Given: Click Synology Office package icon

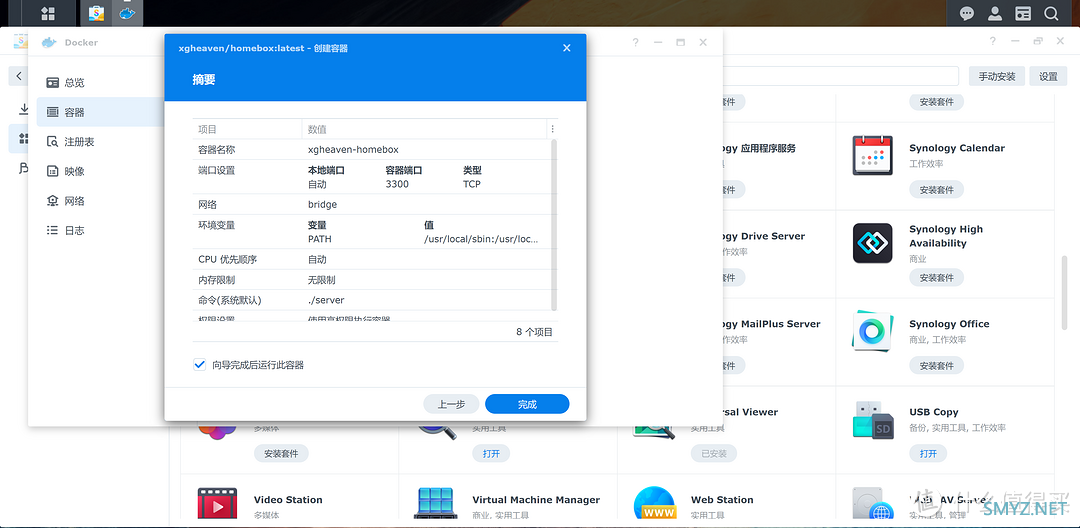Looking at the screenshot, I should (x=873, y=331).
